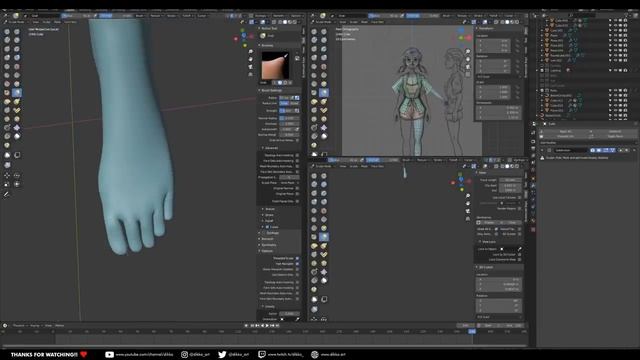The height and width of the screenshot is (360, 640).
Task: Toggle Lock to 3D Cursor checkbox
Action: pos(520,254)
